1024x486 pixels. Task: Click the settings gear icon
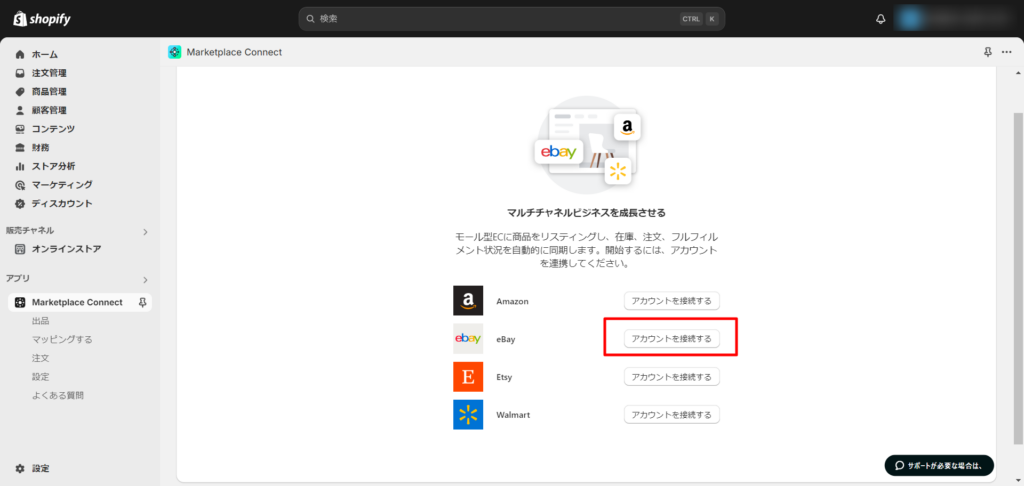click(x=20, y=468)
